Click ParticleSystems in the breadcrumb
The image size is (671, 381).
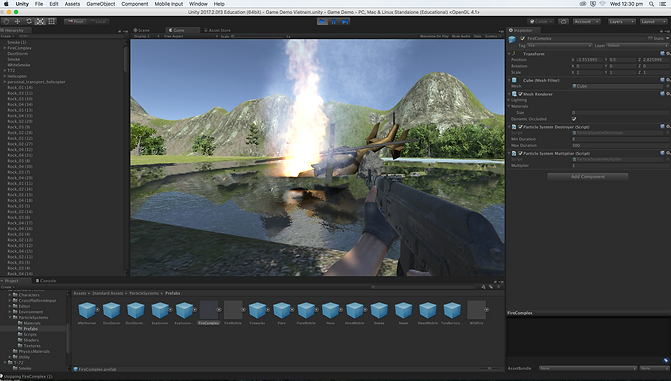(x=144, y=293)
